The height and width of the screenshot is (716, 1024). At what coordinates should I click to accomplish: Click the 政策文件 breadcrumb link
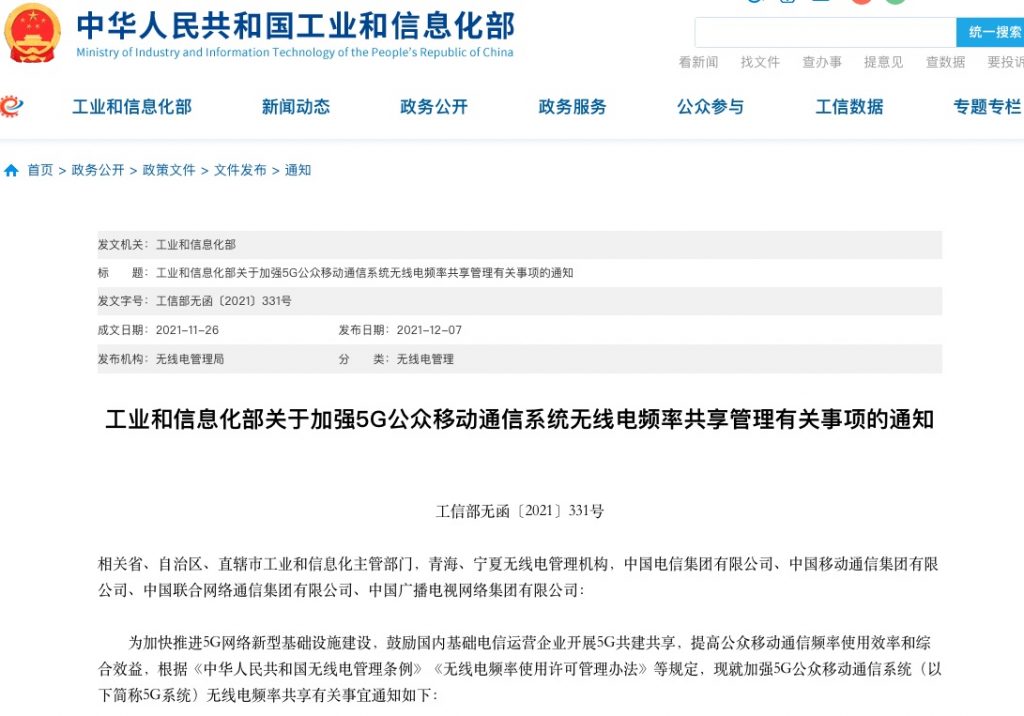[x=169, y=171]
